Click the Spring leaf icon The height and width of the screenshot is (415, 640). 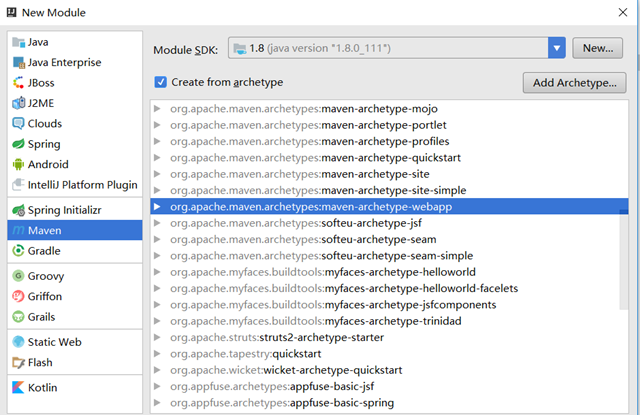(18, 144)
